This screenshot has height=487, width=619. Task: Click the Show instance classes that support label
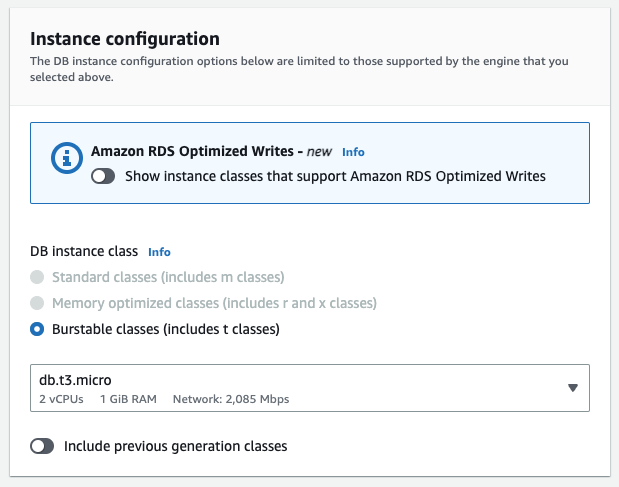click(x=335, y=176)
